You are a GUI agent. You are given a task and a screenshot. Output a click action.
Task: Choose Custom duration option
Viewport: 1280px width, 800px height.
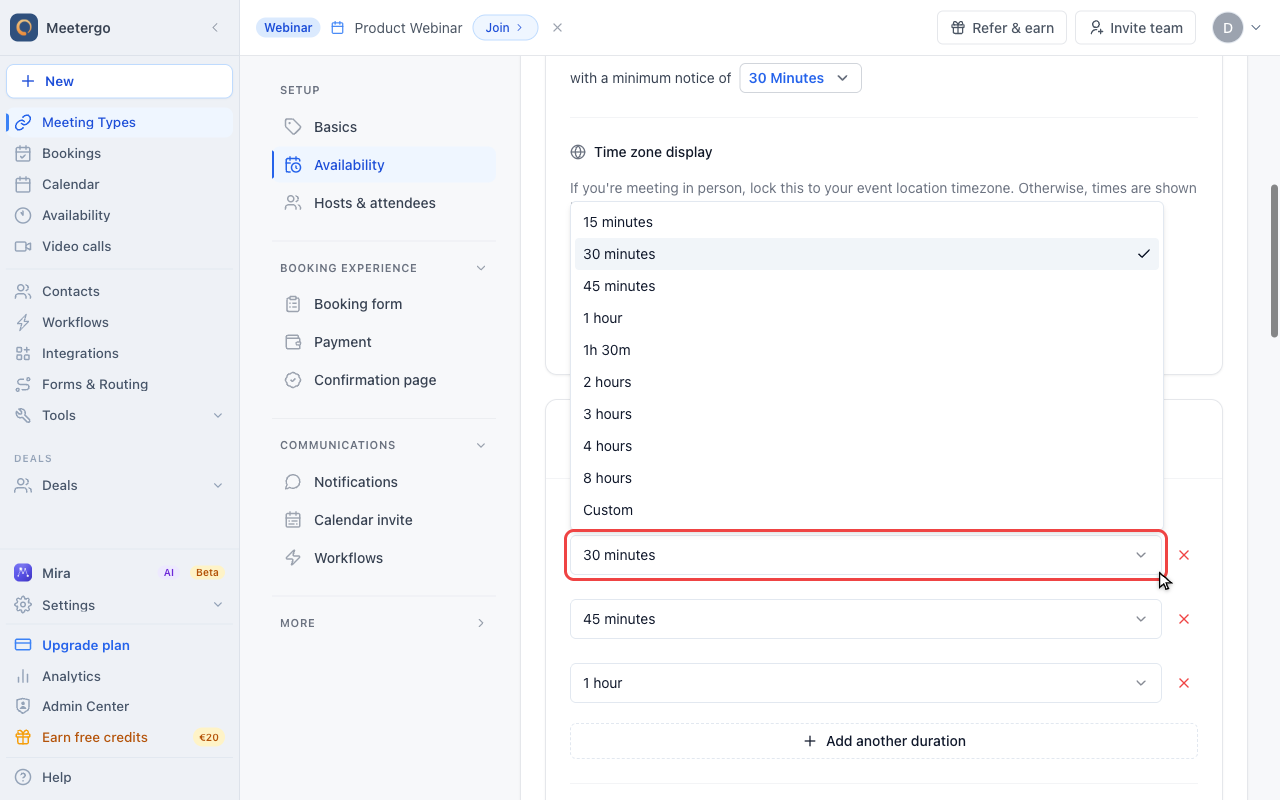click(867, 510)
